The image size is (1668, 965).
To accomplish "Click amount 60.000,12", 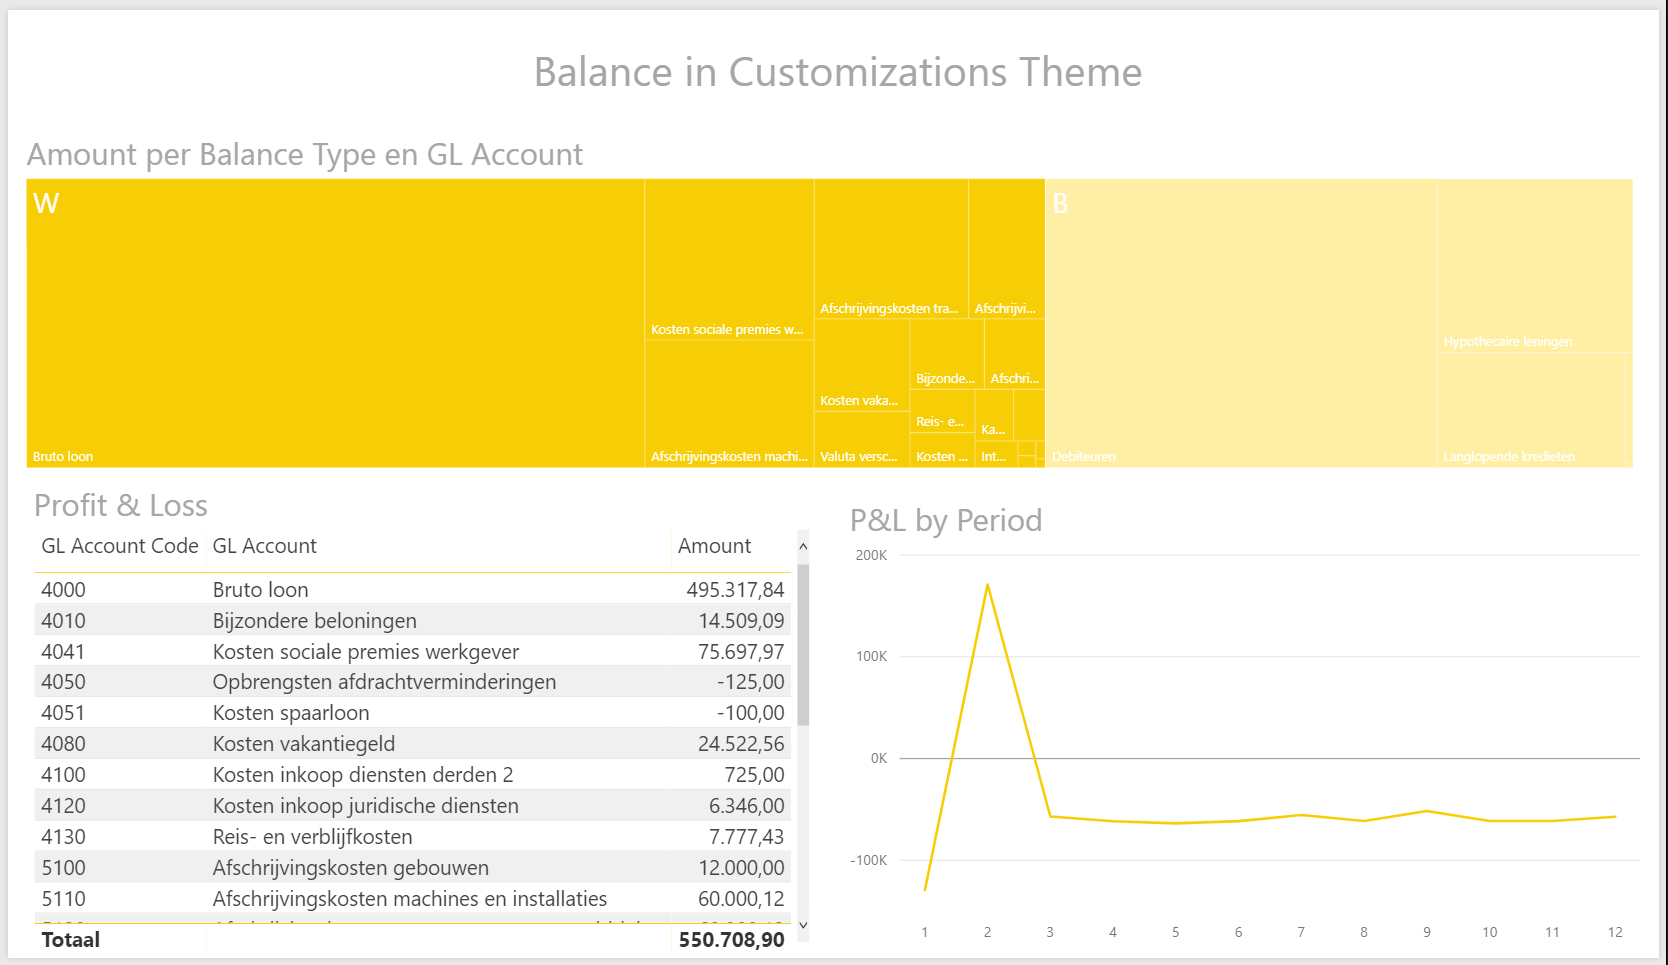I will pos(741,899).
